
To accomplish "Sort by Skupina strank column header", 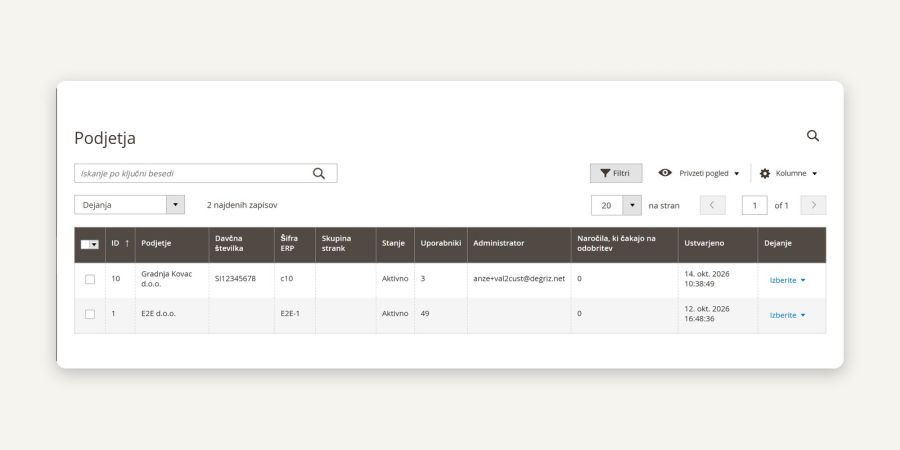I will pyautogui.click(x=346, y=243).
